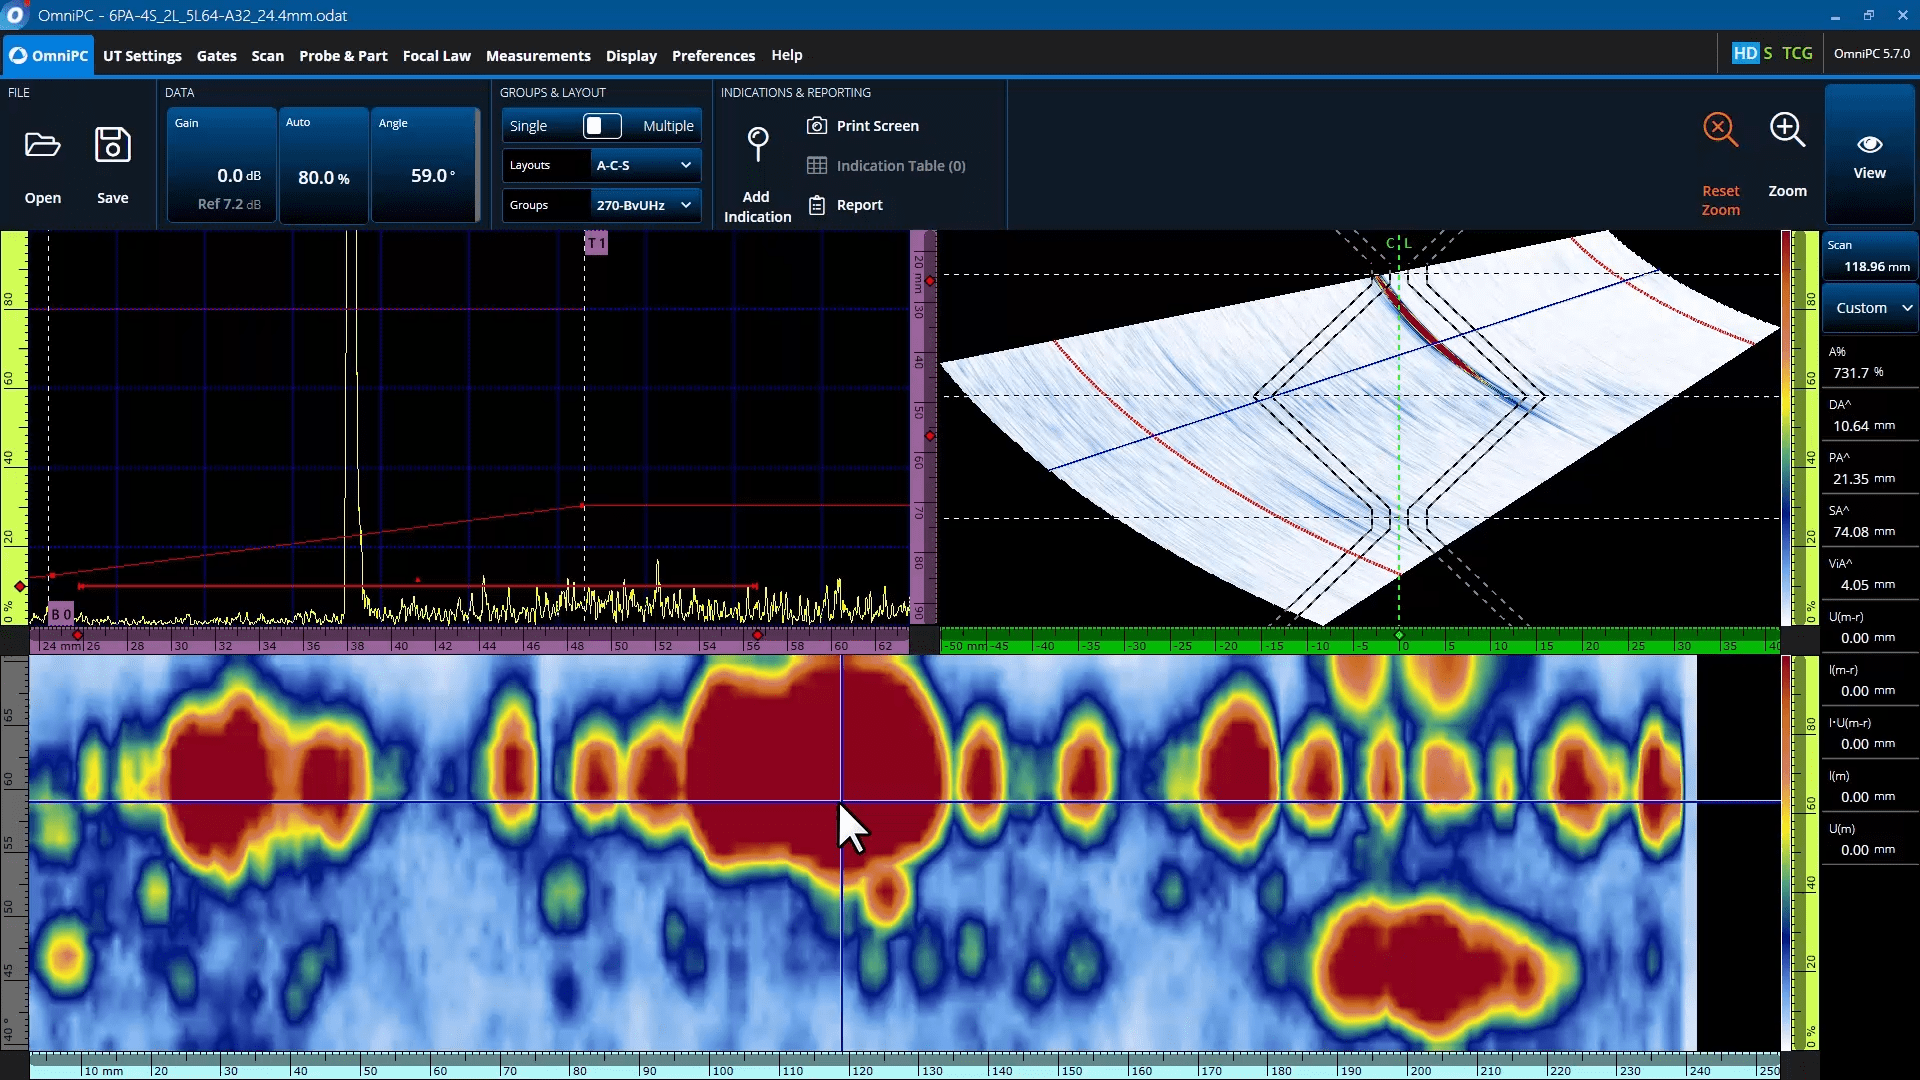Viewport: 1920px width, 1080px height.
Task: Click the Reset Zoom magnifier icon
Action: pyautogui.click(x=1720, y=130)
